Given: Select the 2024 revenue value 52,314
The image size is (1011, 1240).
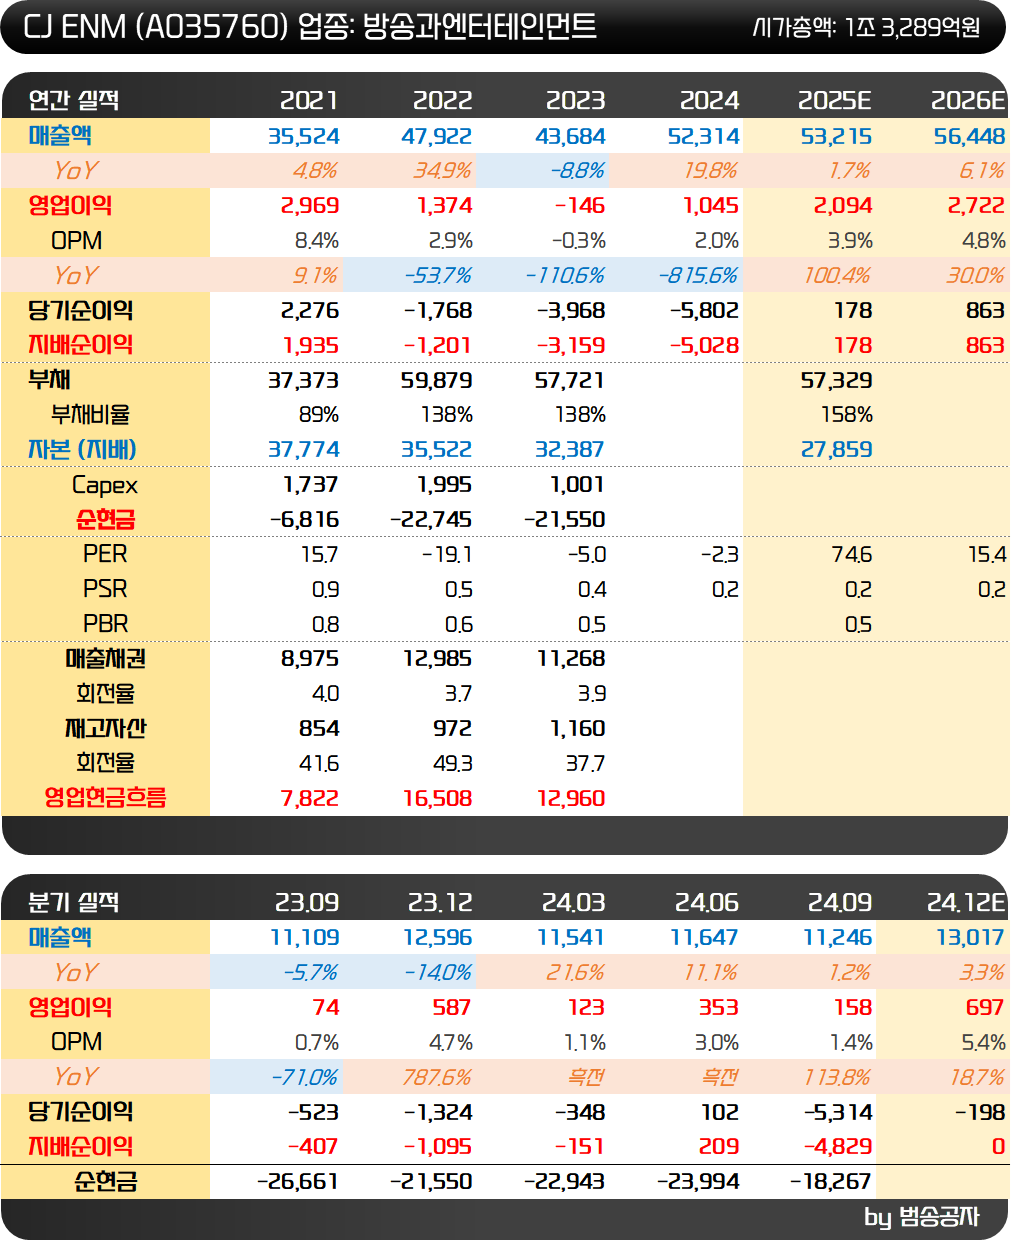Looking at the screenshot, I should (x=704, y=136).
